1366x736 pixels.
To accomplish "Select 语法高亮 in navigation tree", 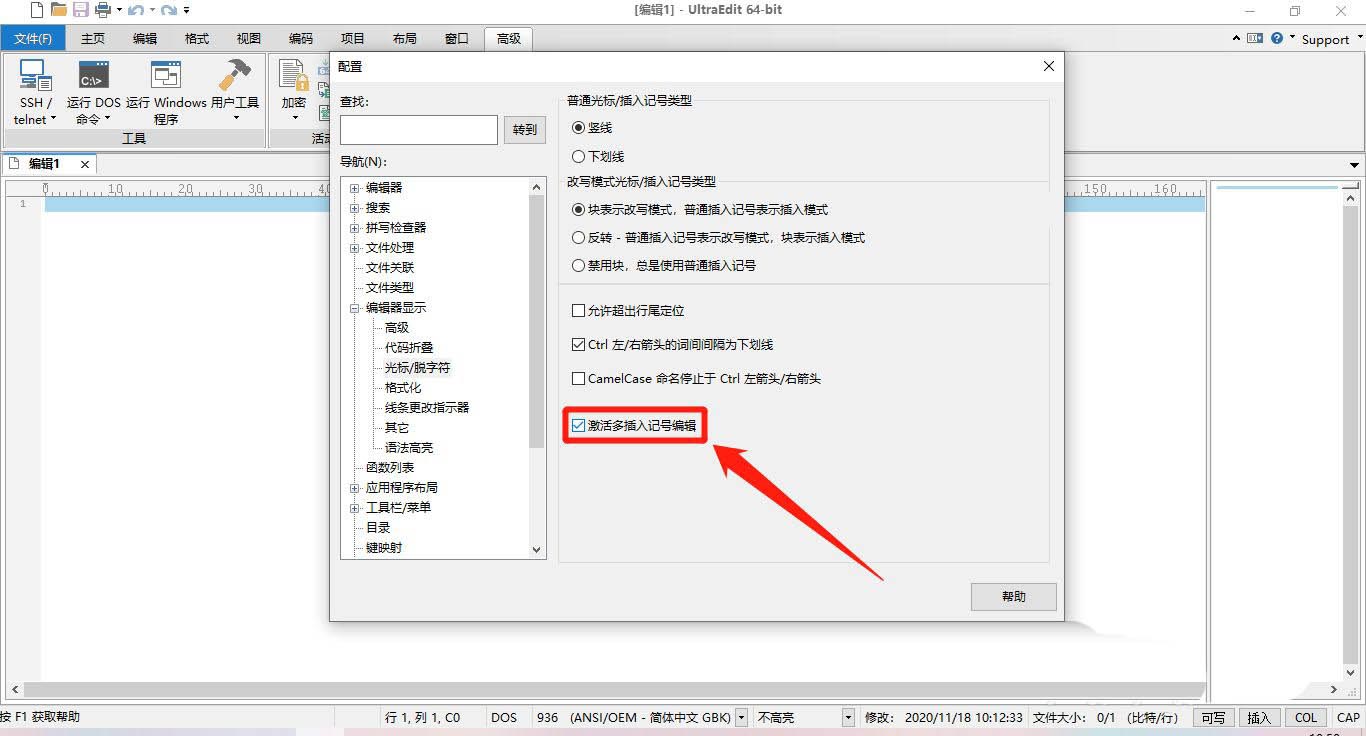I will click(409, 448).
